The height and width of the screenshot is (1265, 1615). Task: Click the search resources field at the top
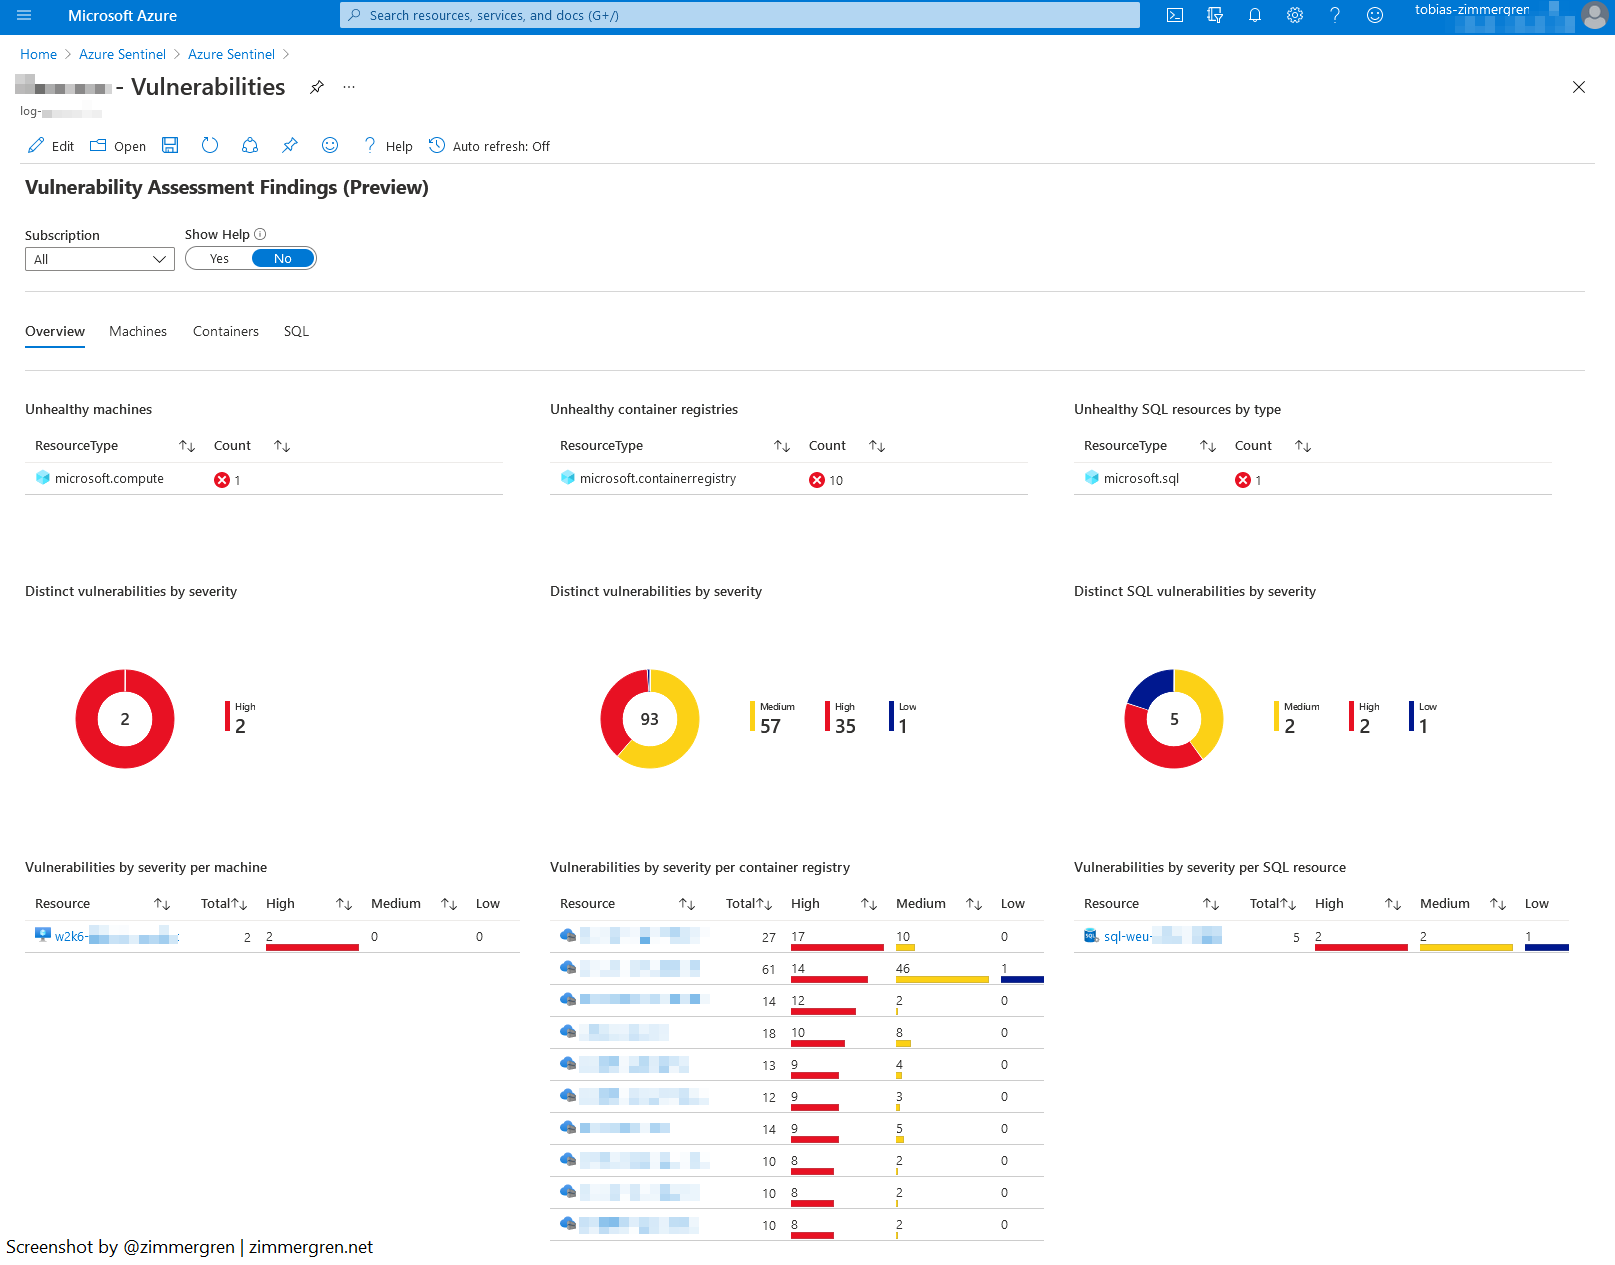tap(740, 15)
